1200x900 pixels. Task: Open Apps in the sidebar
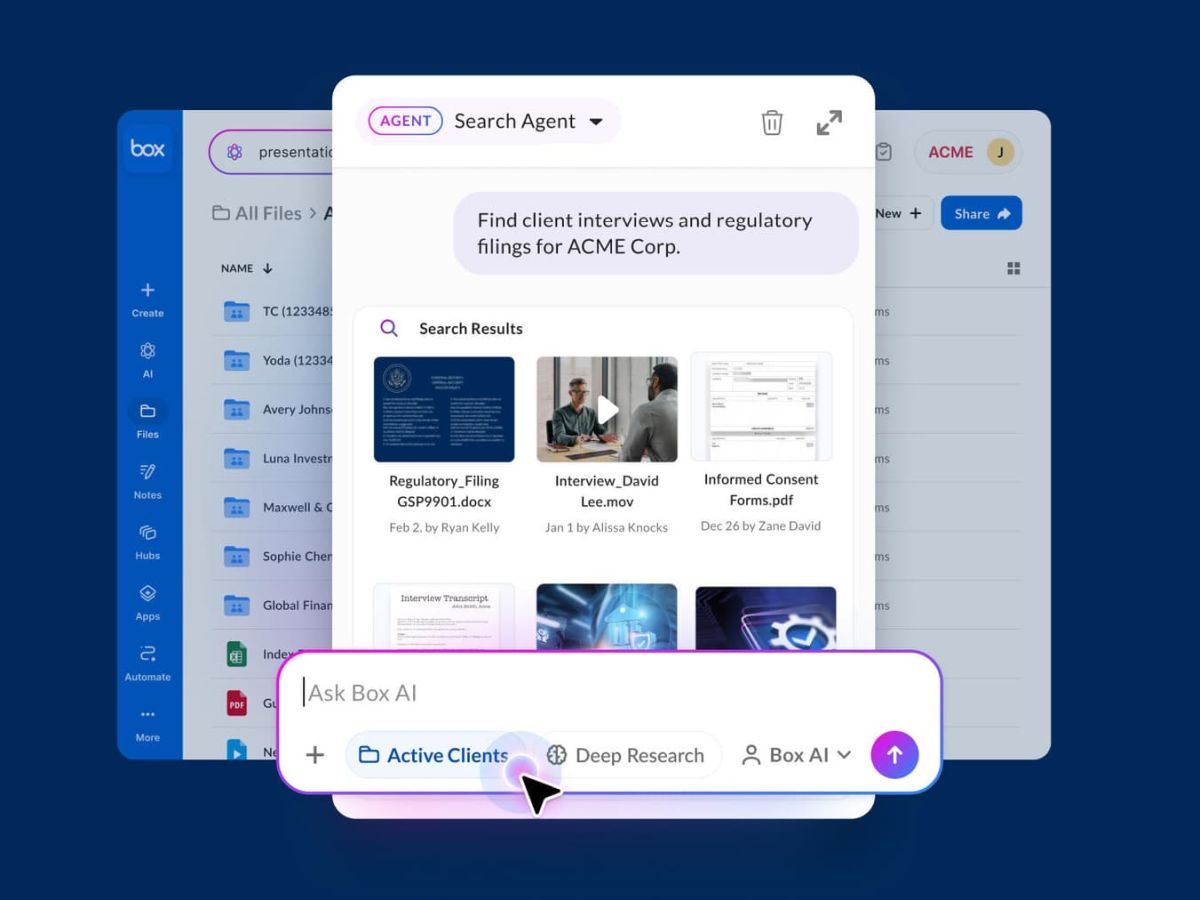148,603
